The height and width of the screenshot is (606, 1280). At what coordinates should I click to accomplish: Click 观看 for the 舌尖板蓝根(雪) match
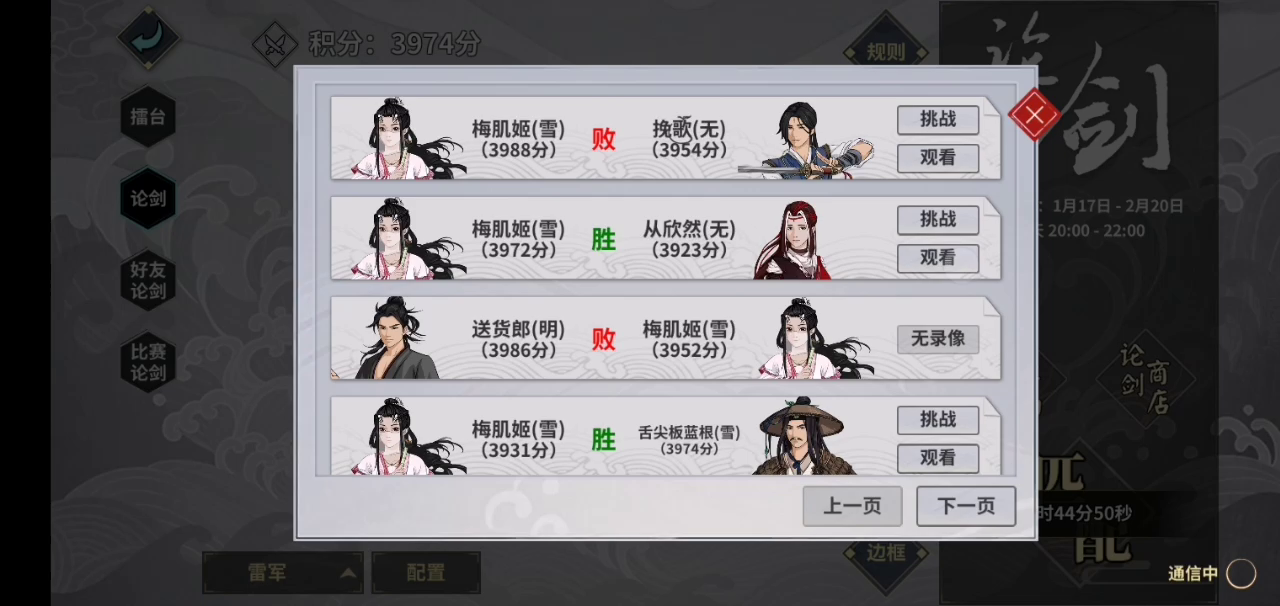[x=938, y=458]
